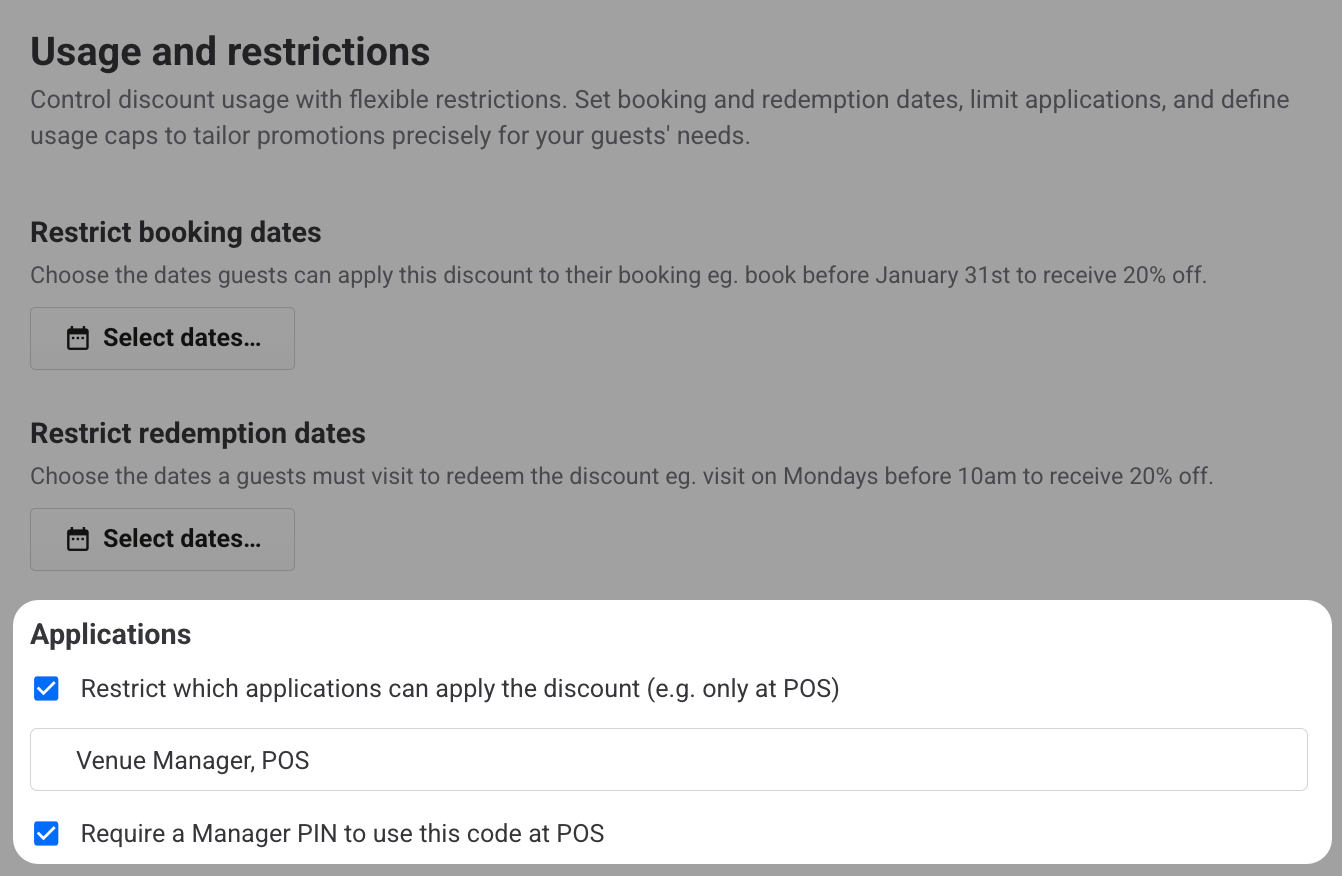Click redemption description about Mondays before 10am

pos(621,476)
